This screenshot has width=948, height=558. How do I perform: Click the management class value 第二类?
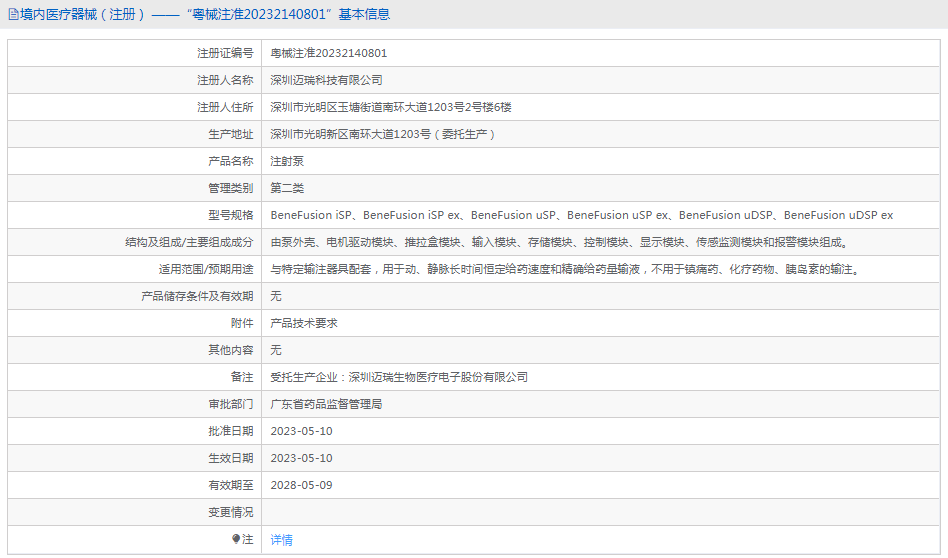(287, 188)
